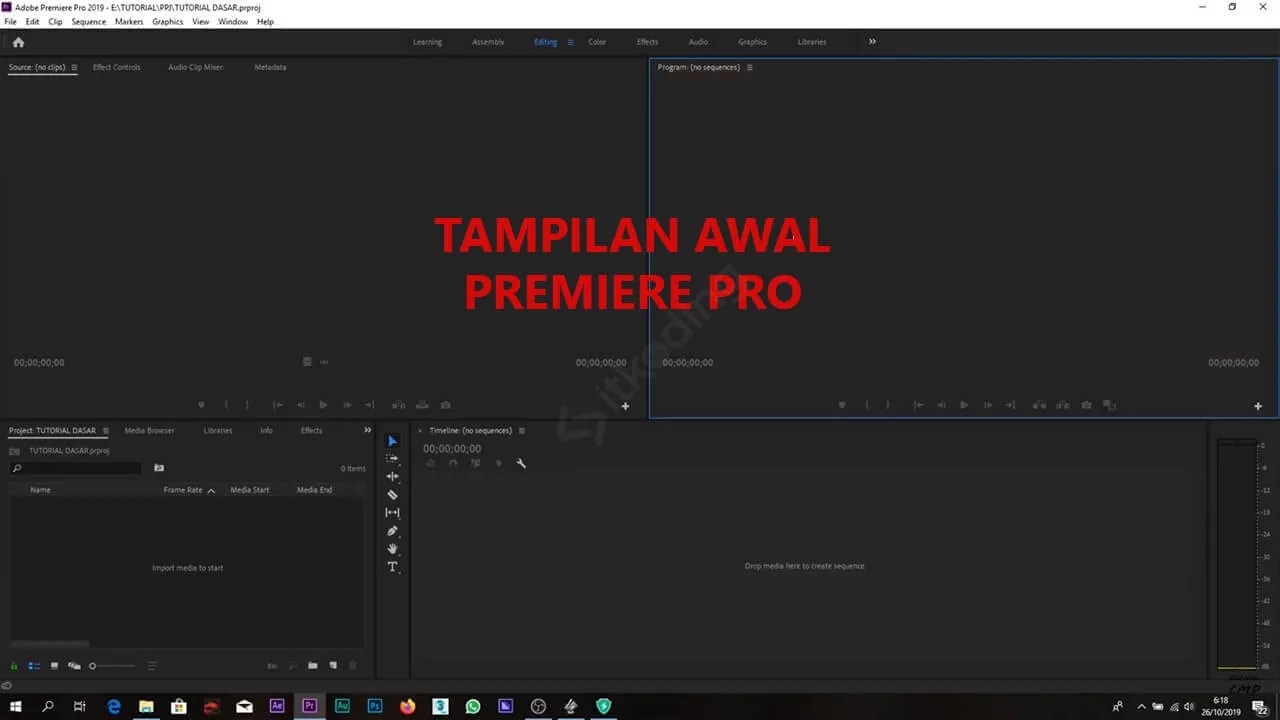The height and width of the screenshot is (720, 1280).
Task: Select the Ripple Edit tool
Action: click(x=392, y=477)
